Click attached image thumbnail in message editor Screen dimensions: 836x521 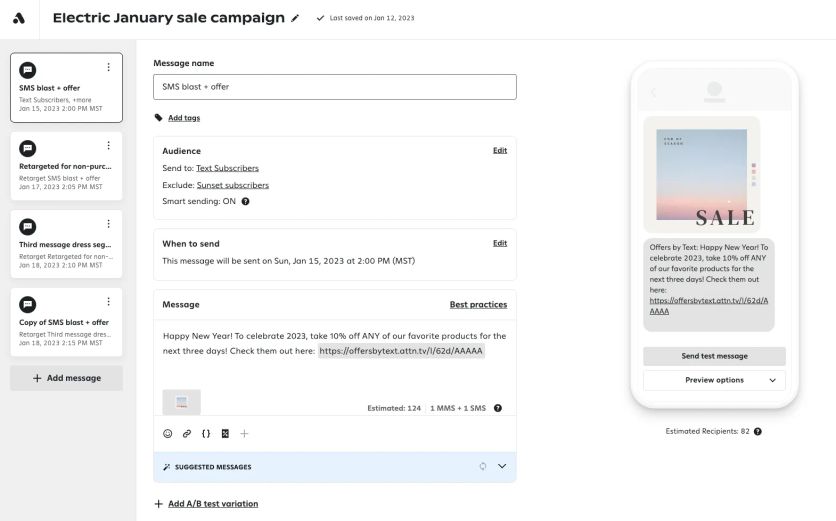181,402
